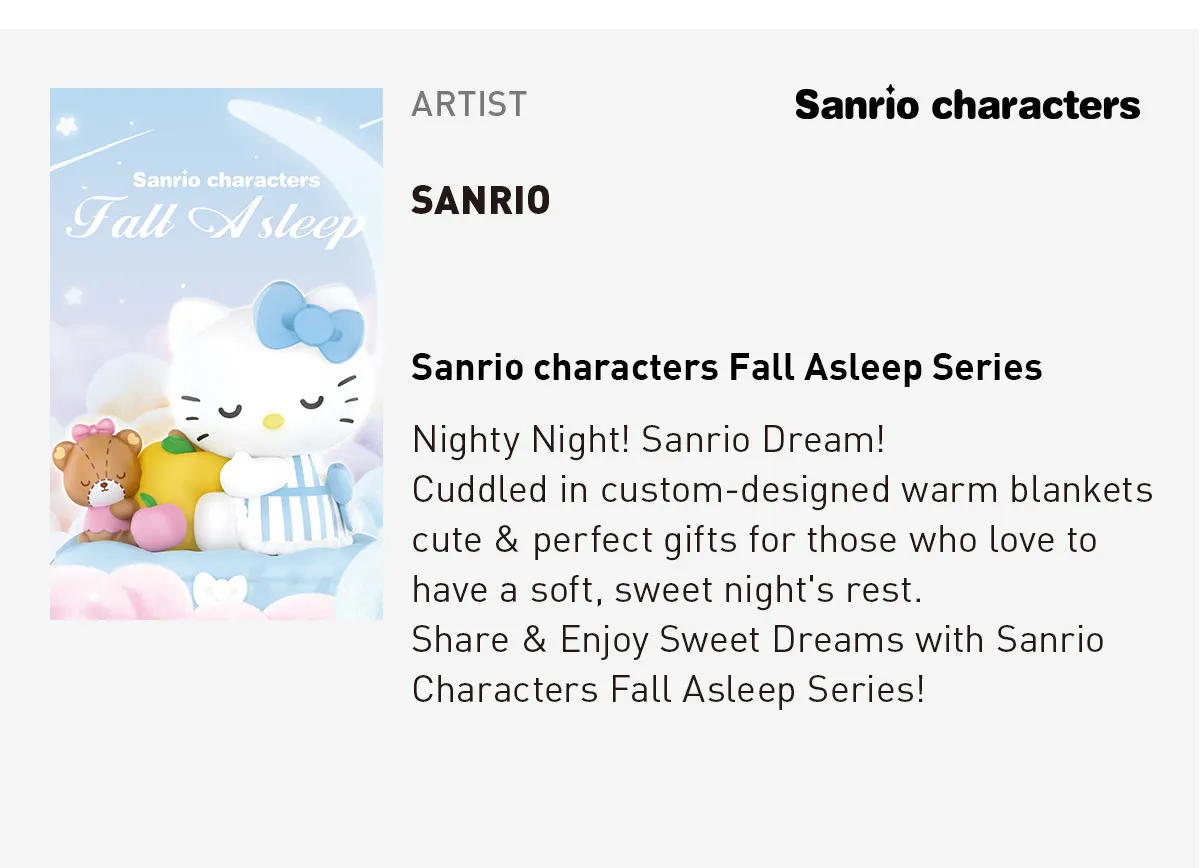Click the 'Fall Asleep' script title

click(215, 220)
